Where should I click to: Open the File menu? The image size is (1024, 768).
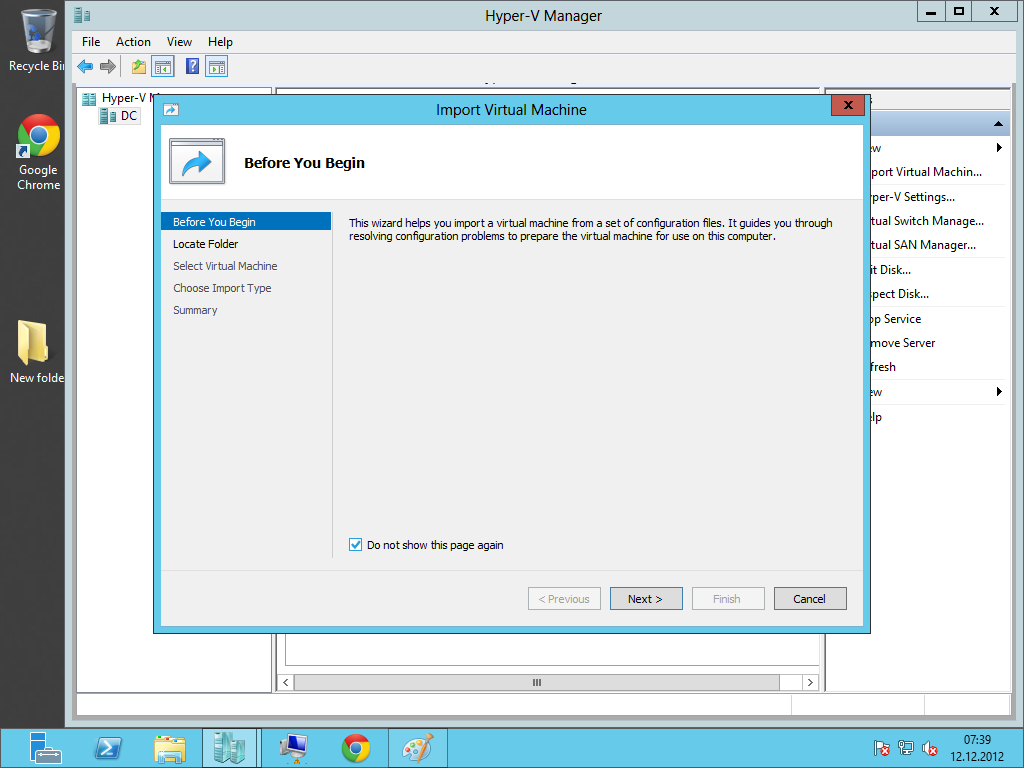[91, 42]
